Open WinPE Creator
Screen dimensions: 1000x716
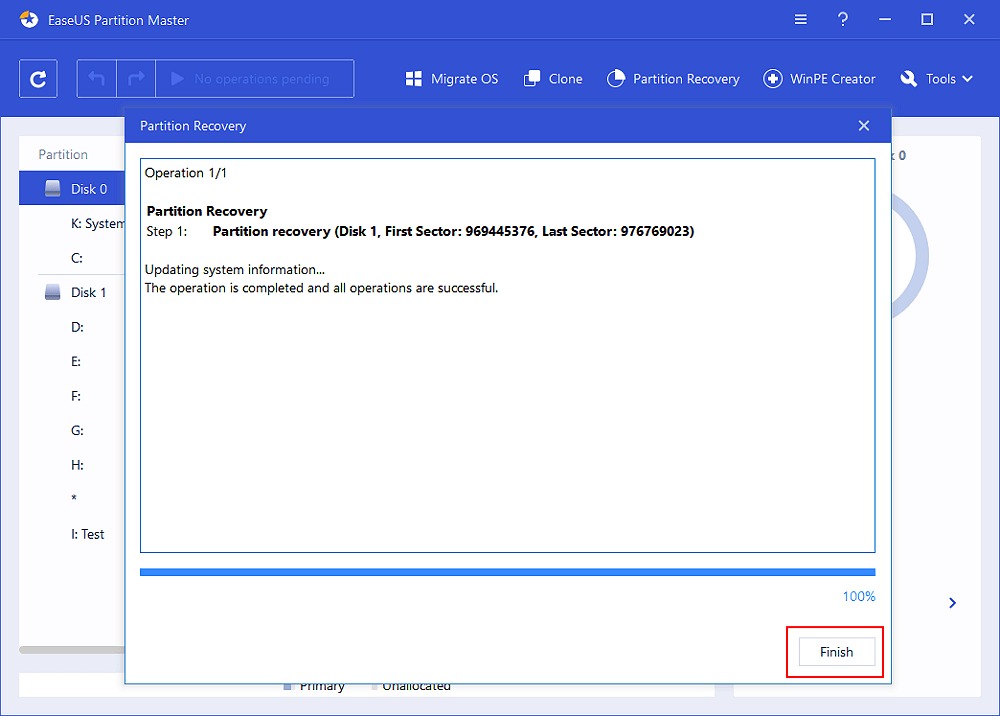[819, 79]
